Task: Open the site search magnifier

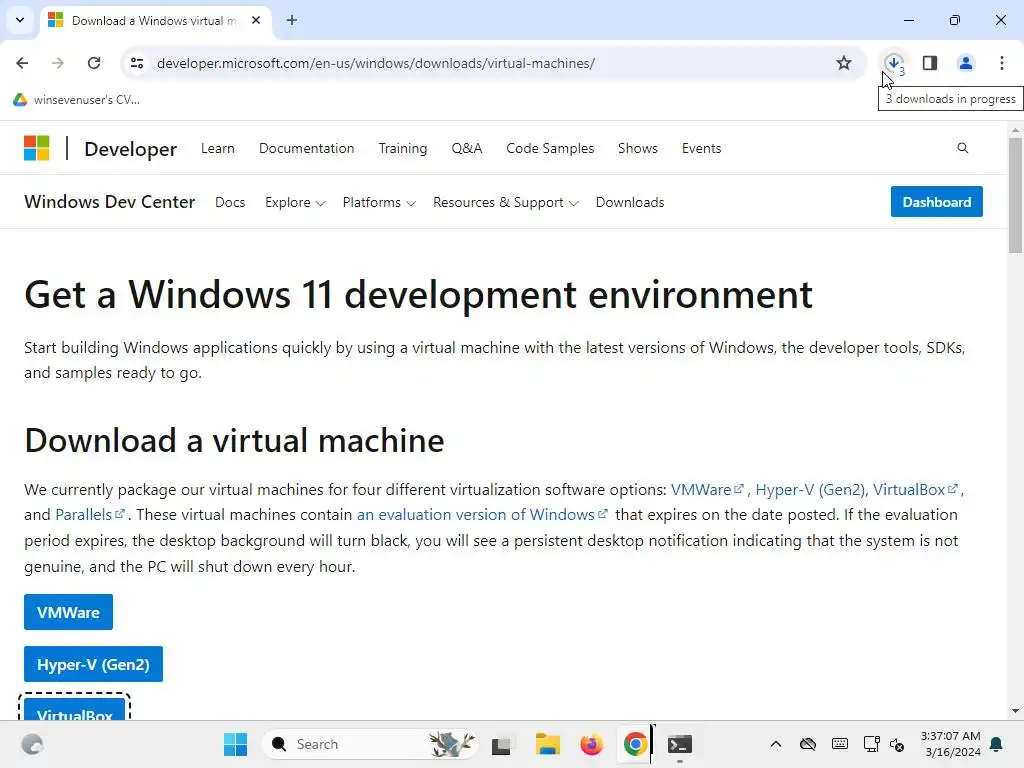Action: [x=963, y=148]
